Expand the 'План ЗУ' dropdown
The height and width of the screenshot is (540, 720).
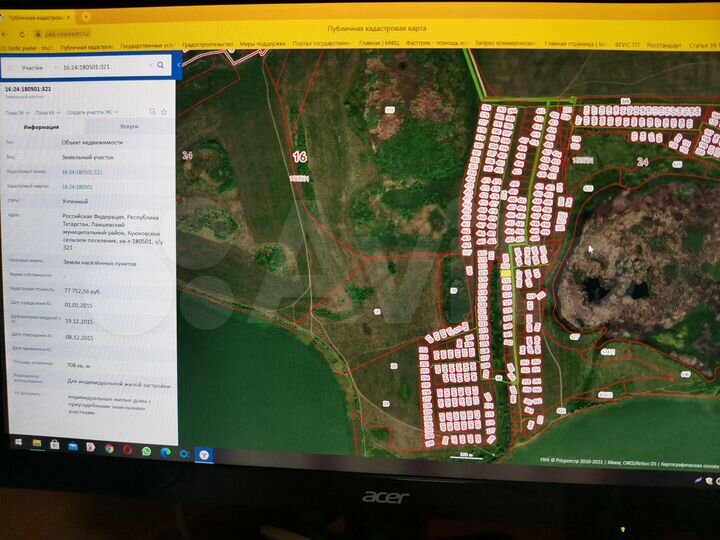click(x=16, y=113)
